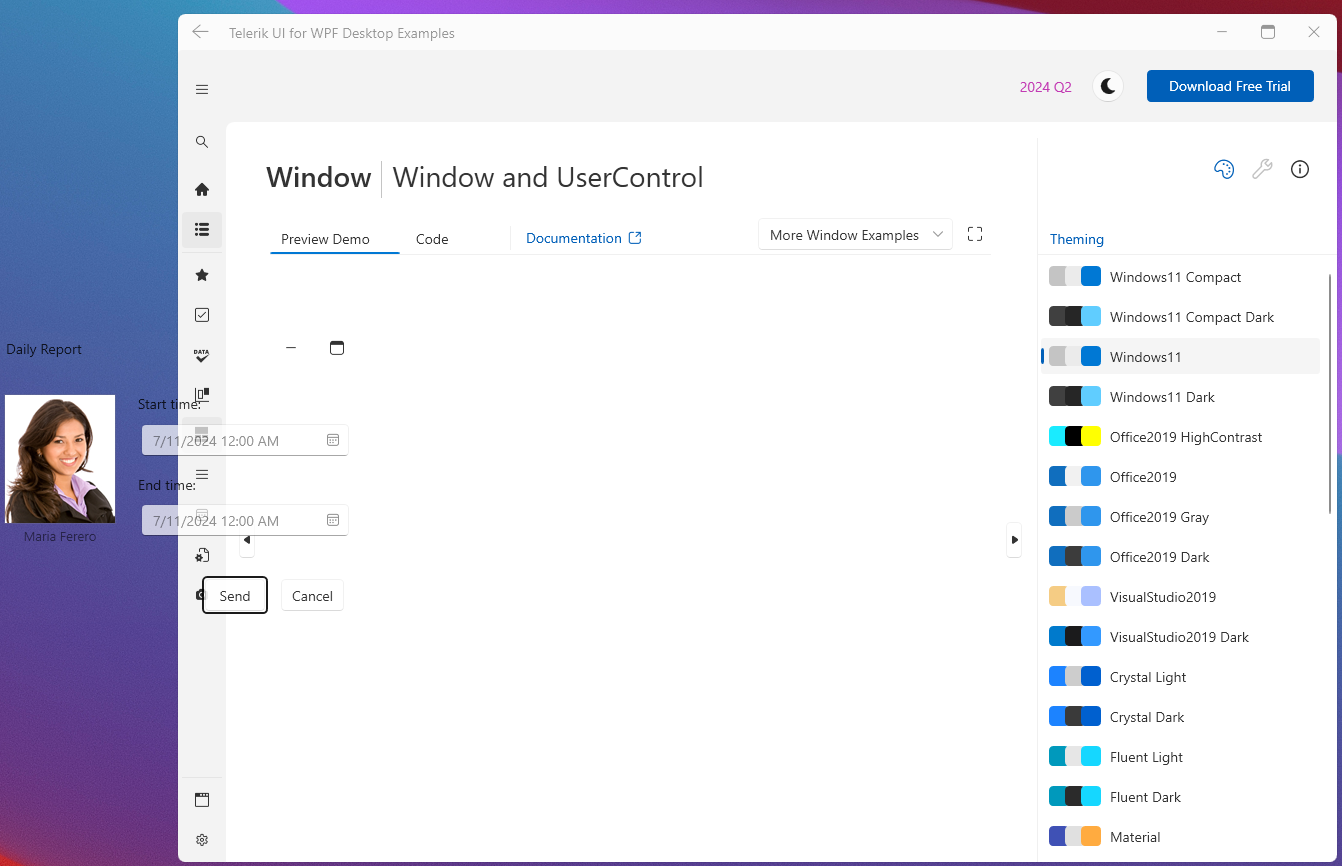
Task: Open the theming palette icon
Action: click(1224, 169)
